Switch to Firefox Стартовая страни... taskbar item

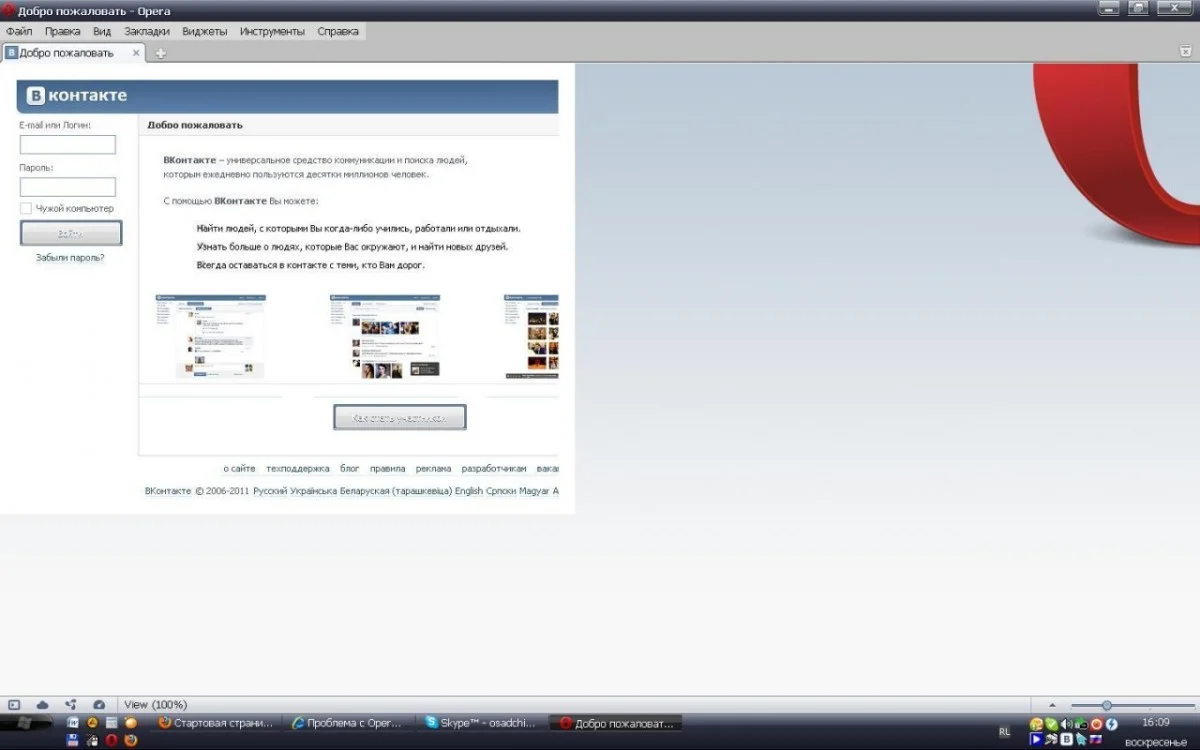click(216, 723)
